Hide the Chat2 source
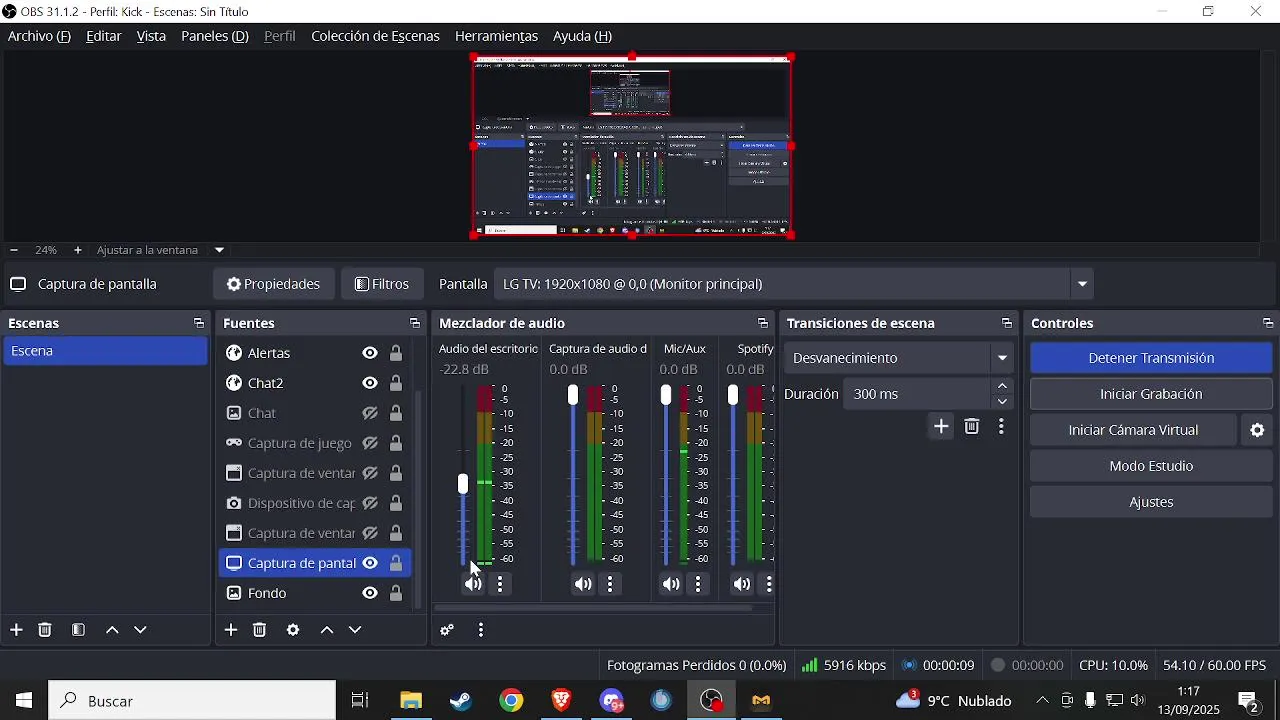 [370, 383]
